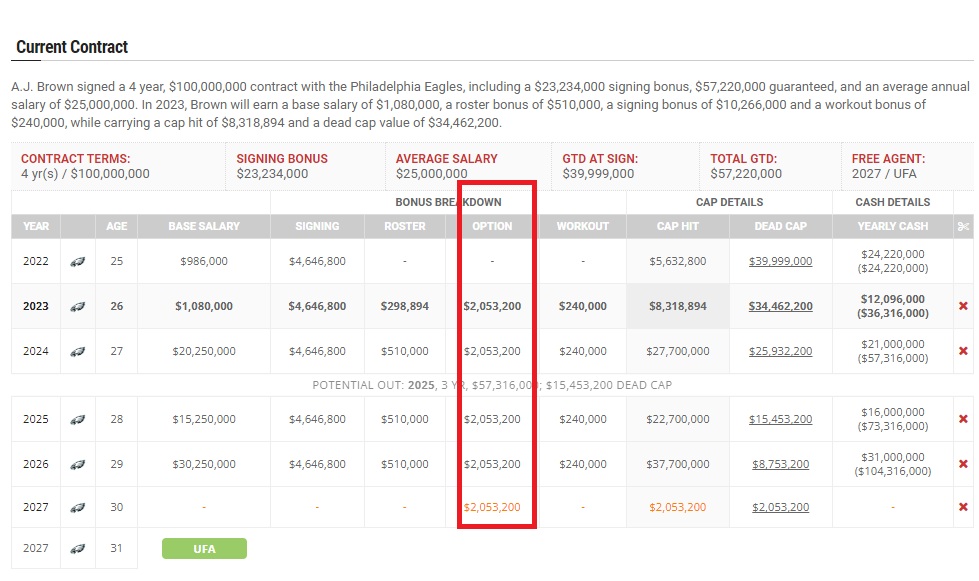The height and width of the screenshot is (581, 979).
Task: Click the YEARLY CASH column header
Action: 892,226
